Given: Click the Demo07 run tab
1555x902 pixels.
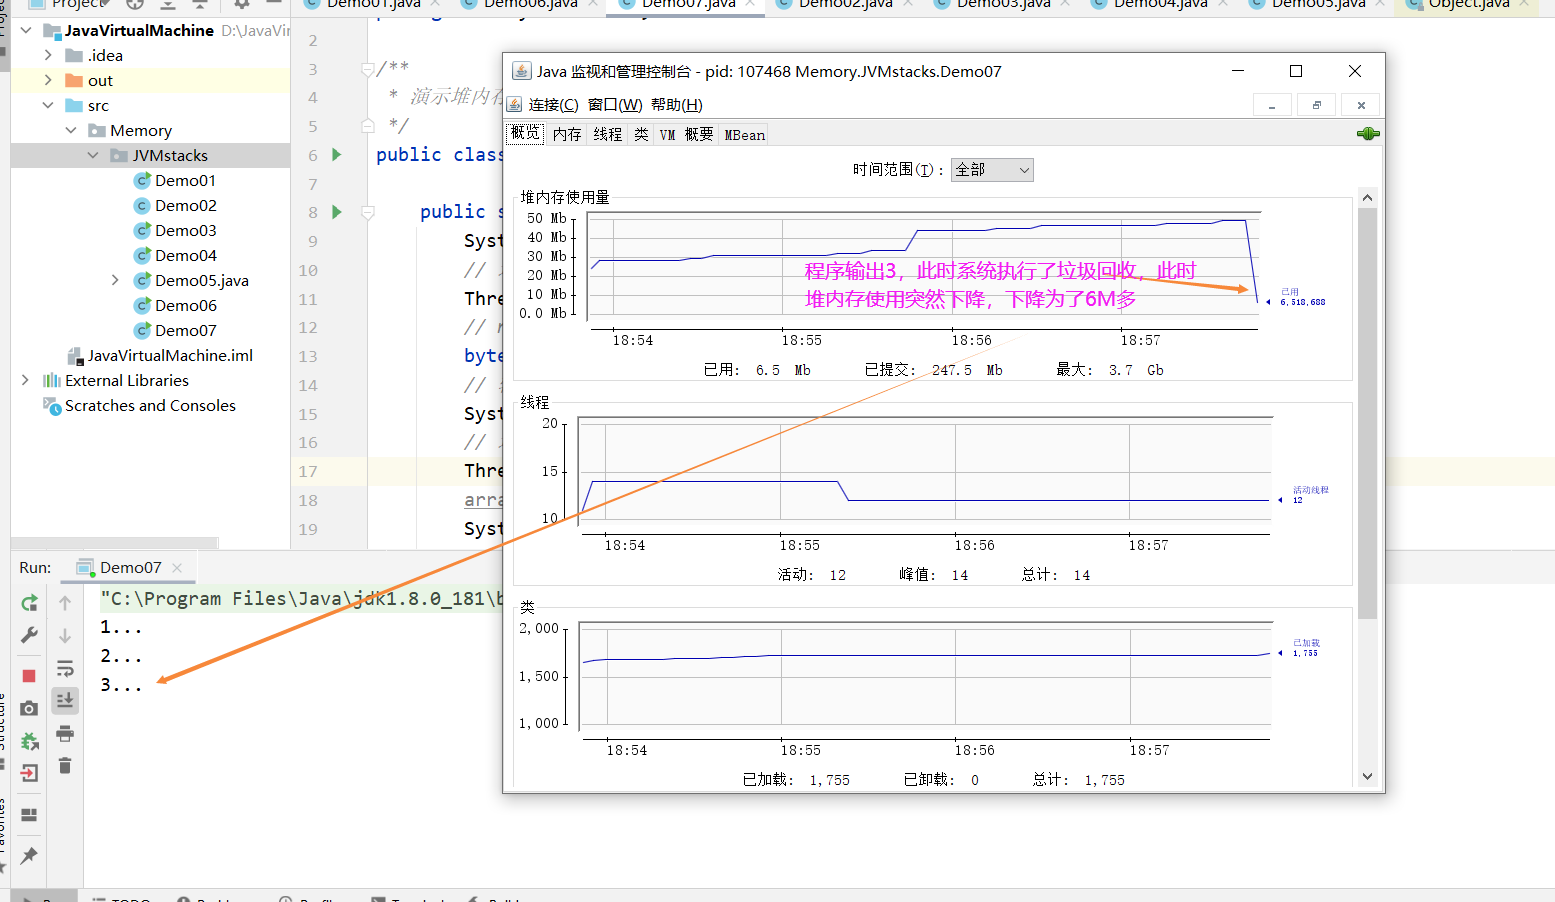Looking at the screenshot, I should tap(130, 568).
